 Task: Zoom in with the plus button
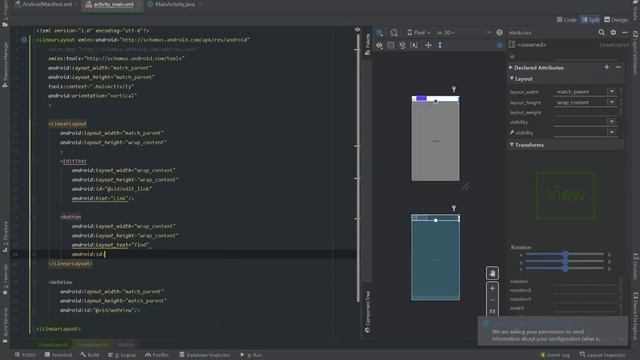point(492,288)
